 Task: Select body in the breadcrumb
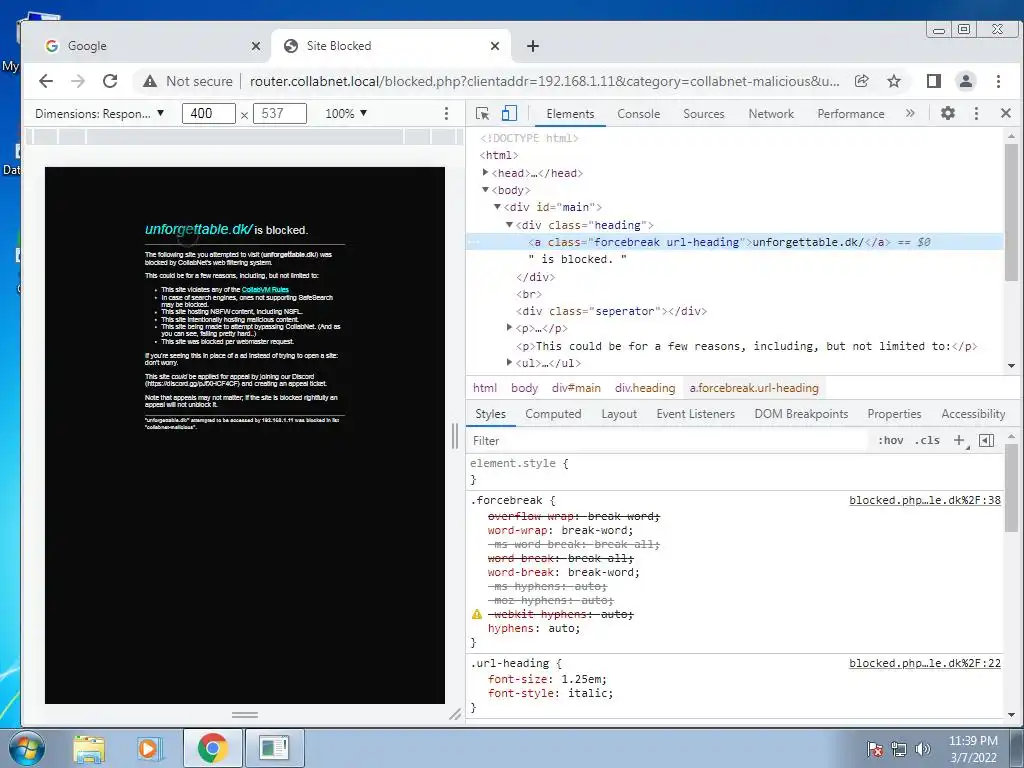click(x=524, y=388)
